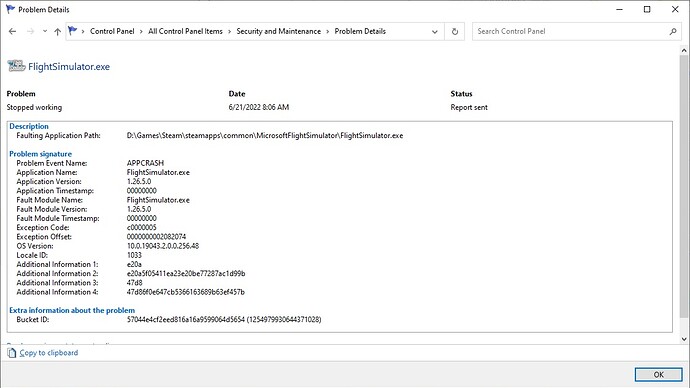Select the APPCRASH event name value

tap(145, 163)
